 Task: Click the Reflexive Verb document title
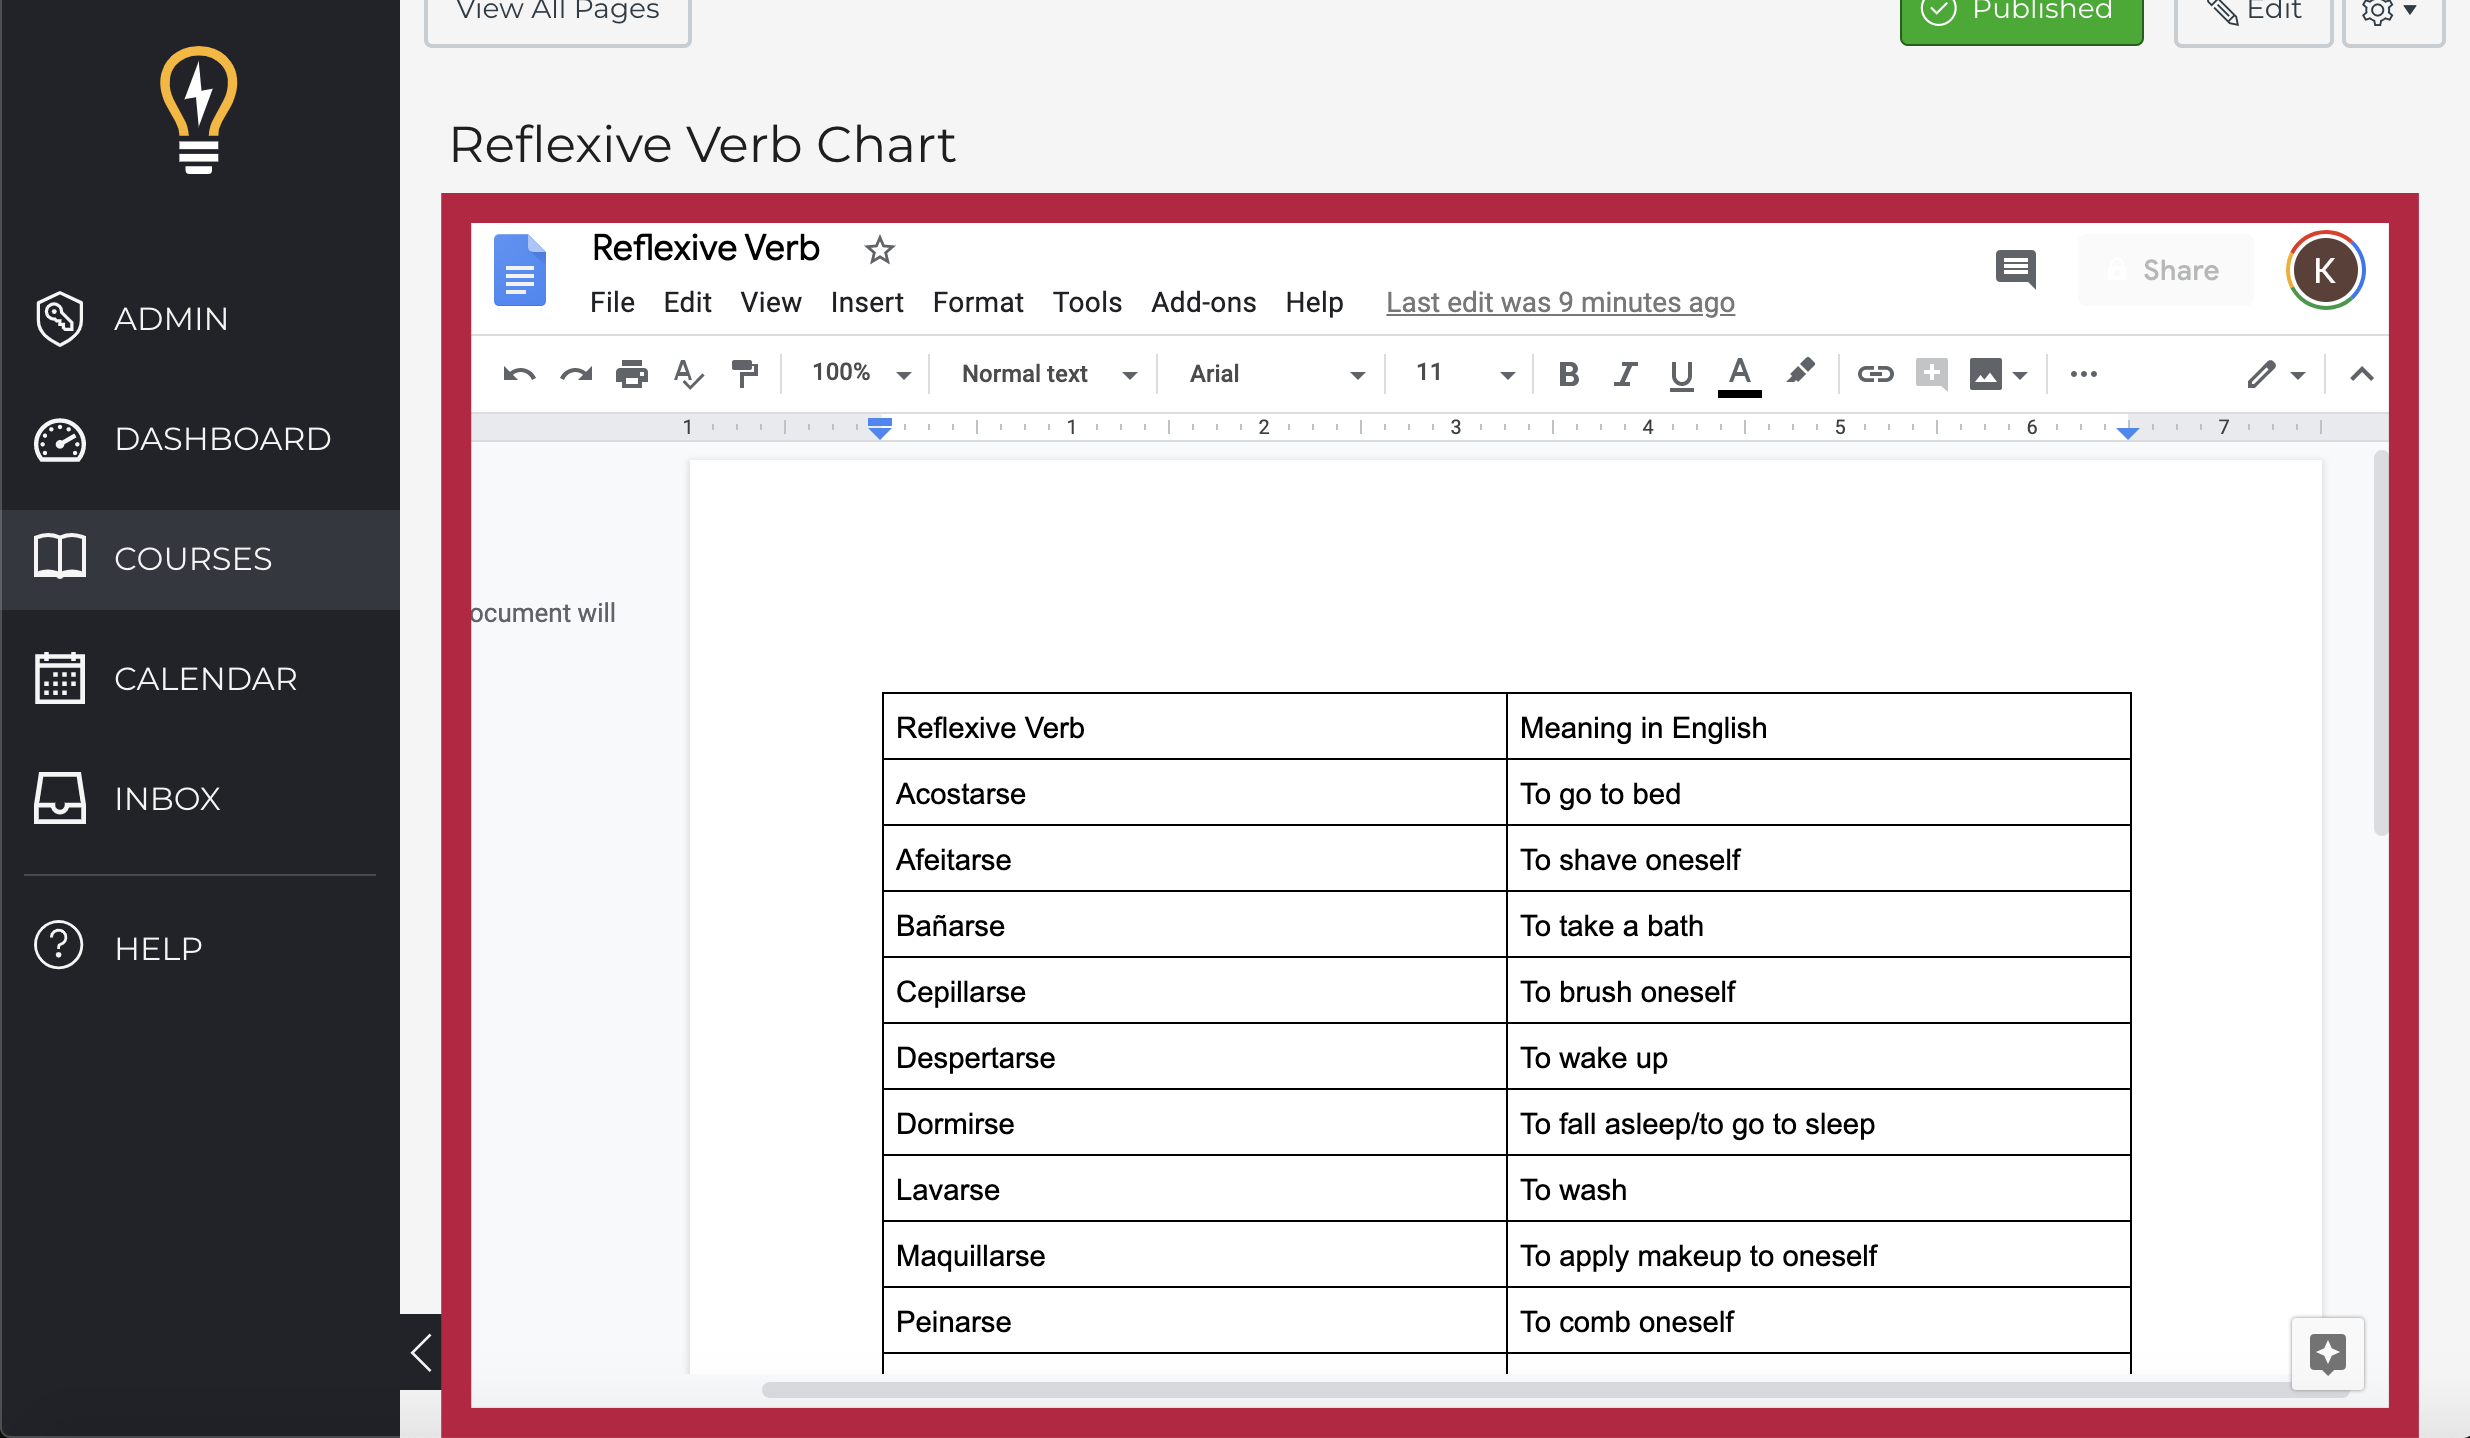pos(706,248)
